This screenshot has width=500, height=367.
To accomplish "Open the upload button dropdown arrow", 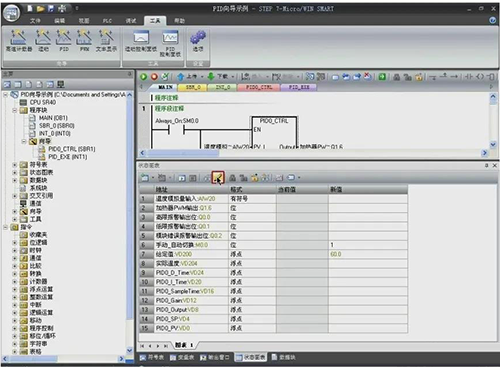I will click(202, 77).
